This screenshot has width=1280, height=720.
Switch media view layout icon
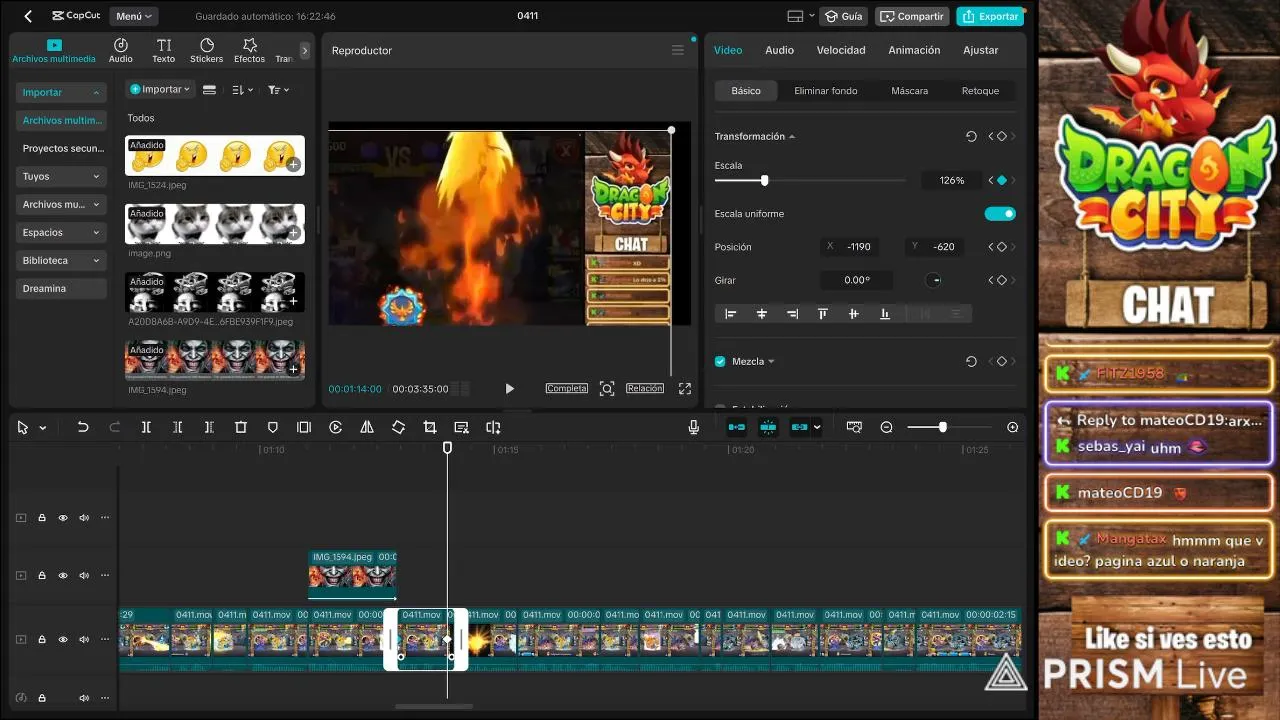point(209,89)
